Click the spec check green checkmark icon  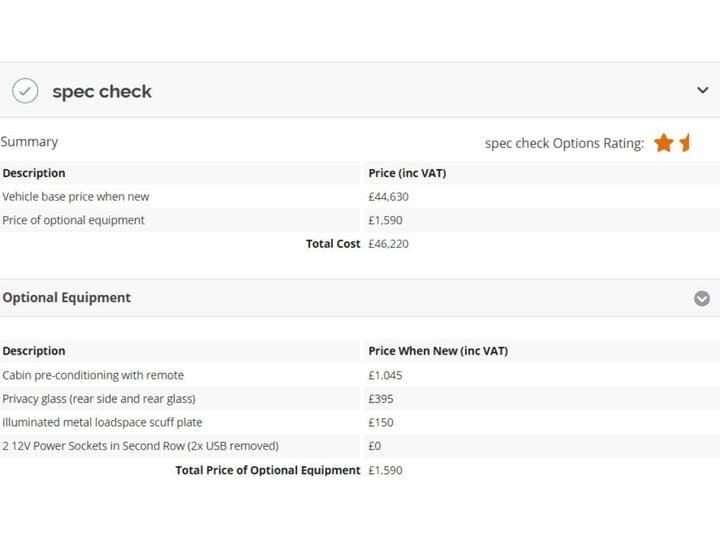click(x=25, y=90)
